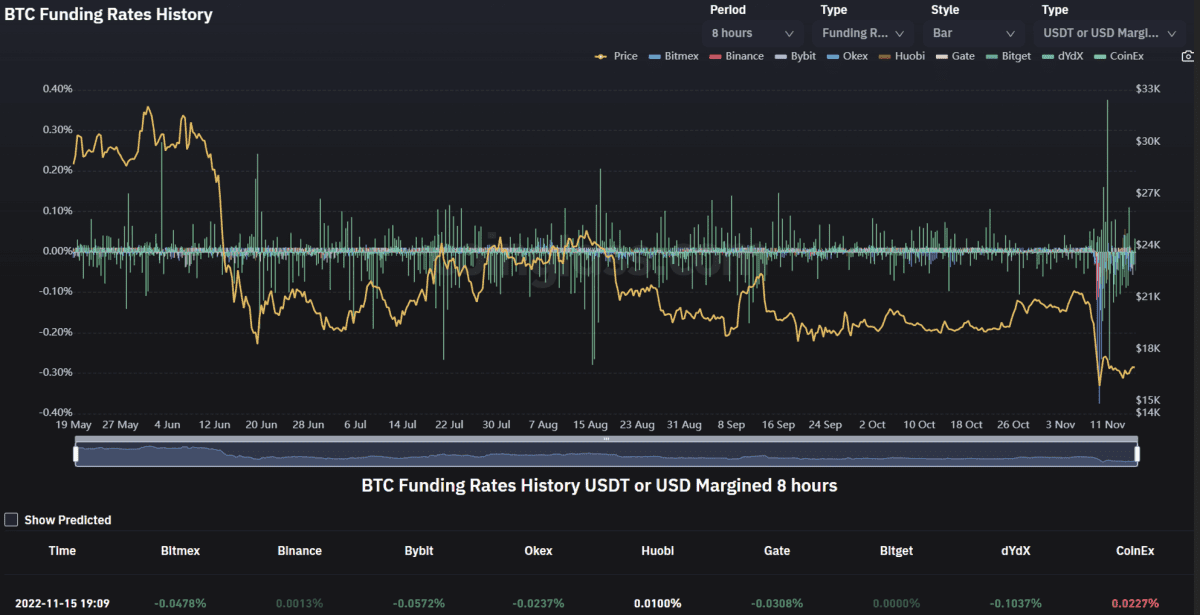Click the Binance column header
The width and height of the screenshot is (1200, 615).
tap(299, 550)
